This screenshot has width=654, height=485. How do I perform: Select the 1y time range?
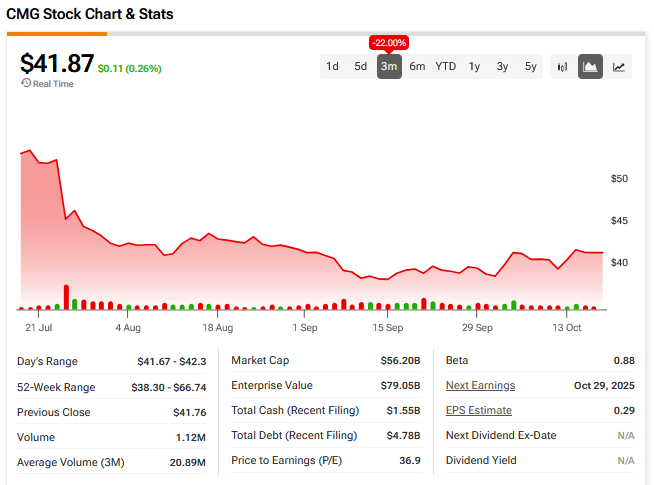click(475, 67)
